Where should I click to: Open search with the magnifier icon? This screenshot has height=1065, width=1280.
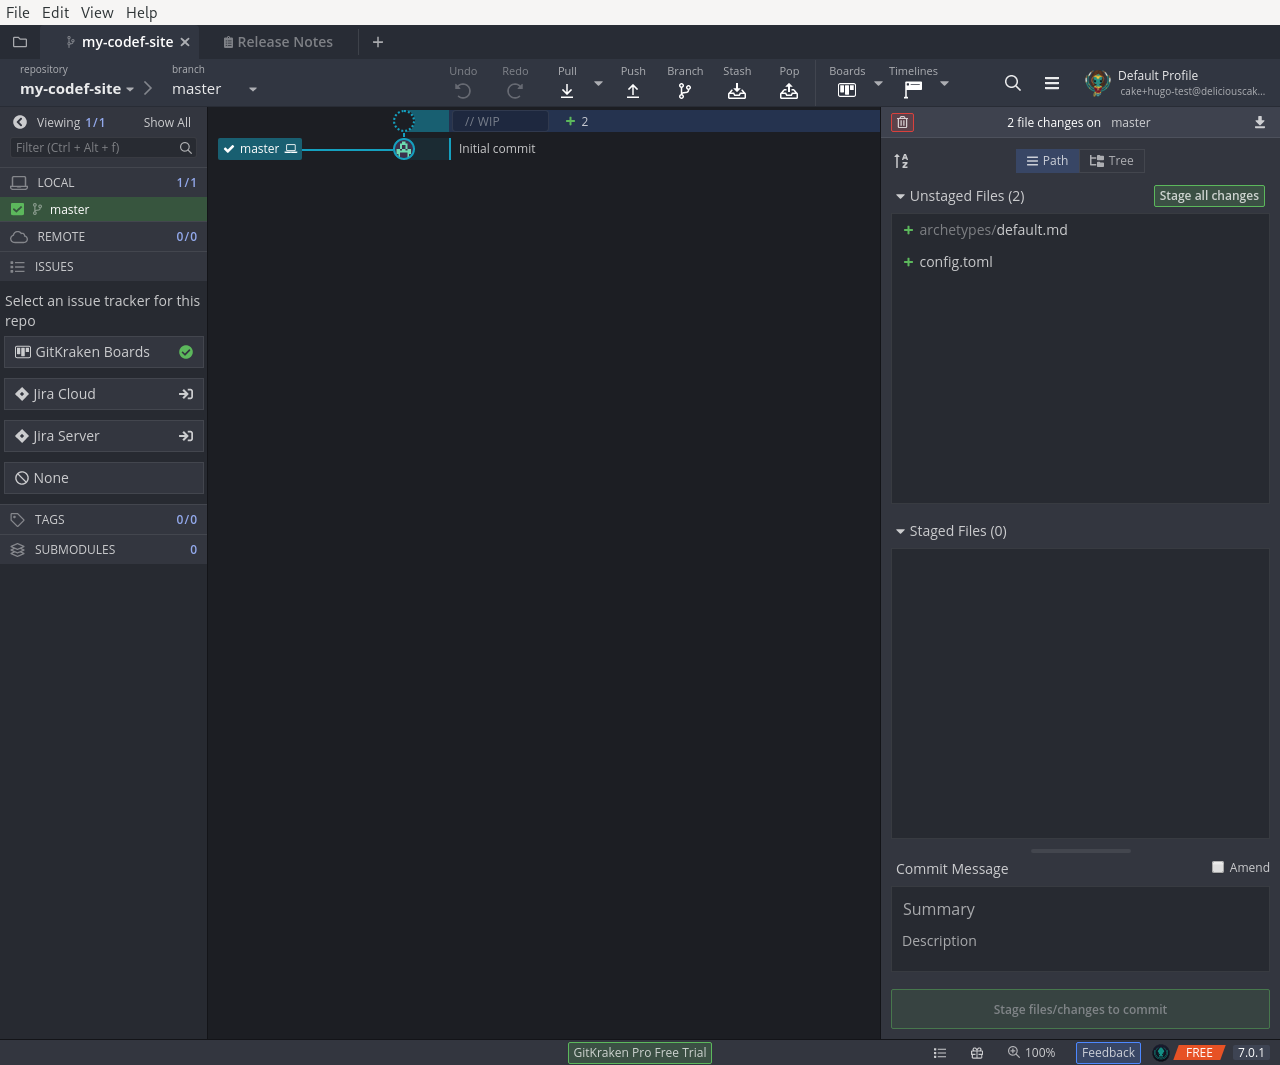click(1013, 83)
